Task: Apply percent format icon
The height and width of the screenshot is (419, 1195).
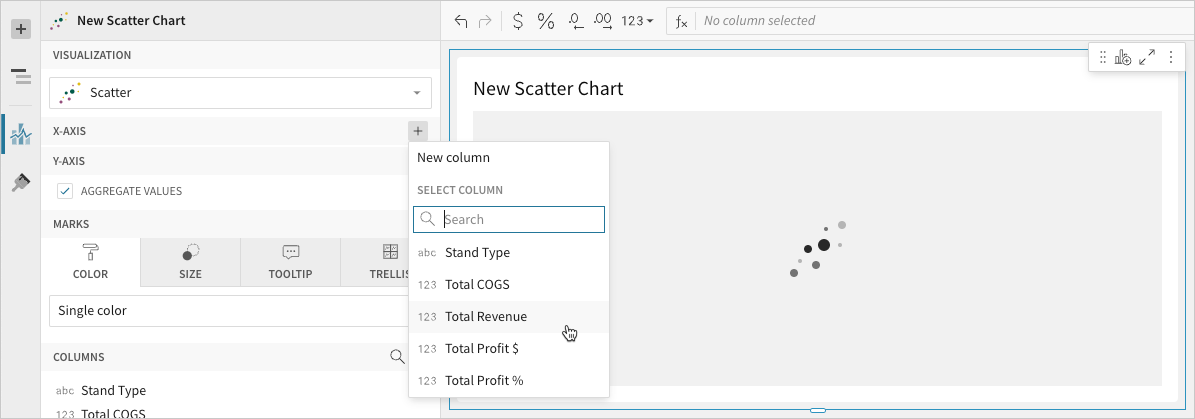Action: click(x=546, y=21)
